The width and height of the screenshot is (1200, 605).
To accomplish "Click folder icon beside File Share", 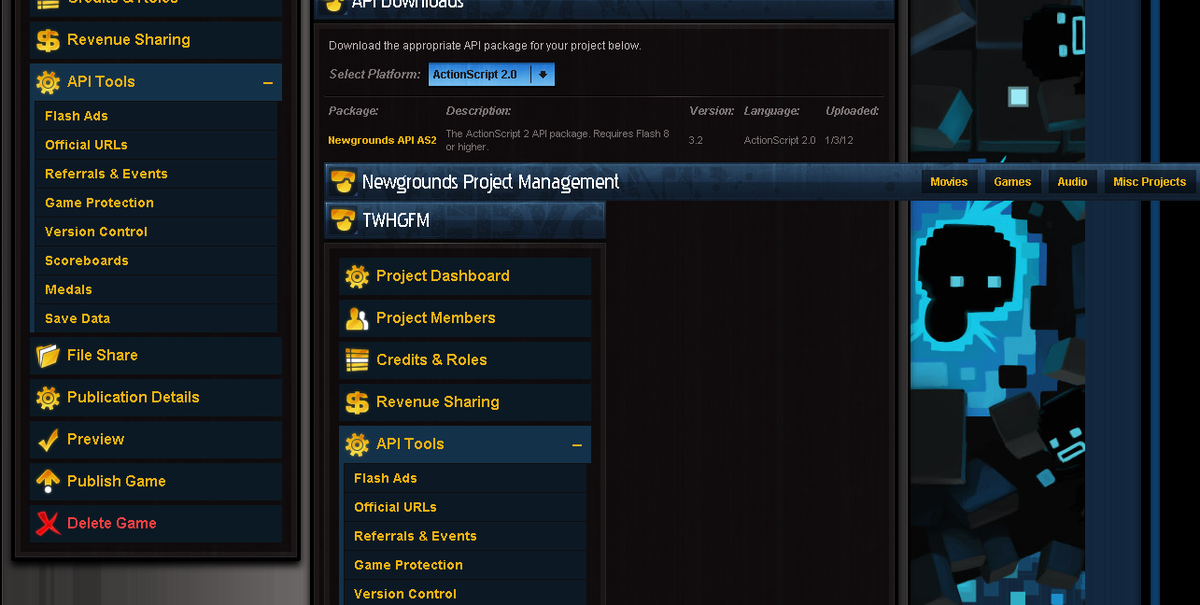I will [48, 355].
